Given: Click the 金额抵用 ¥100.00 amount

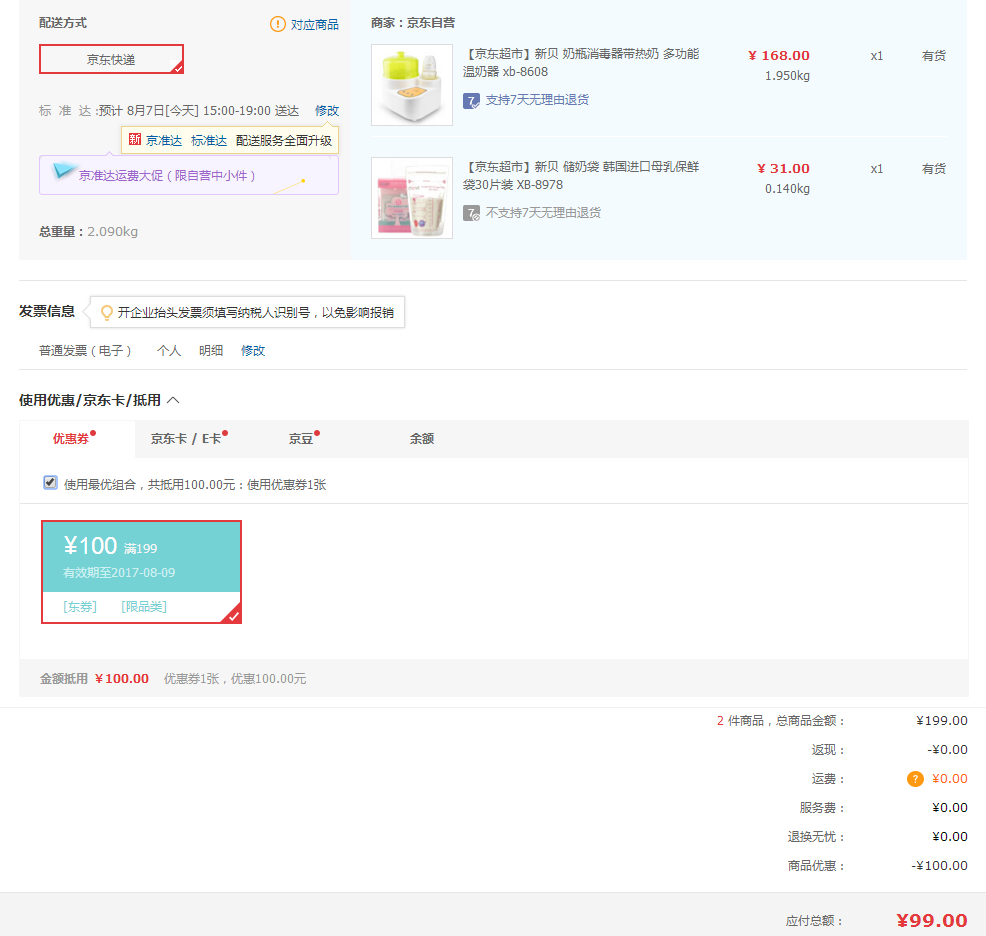Looking at the screenshot, I should pos(121,679).
